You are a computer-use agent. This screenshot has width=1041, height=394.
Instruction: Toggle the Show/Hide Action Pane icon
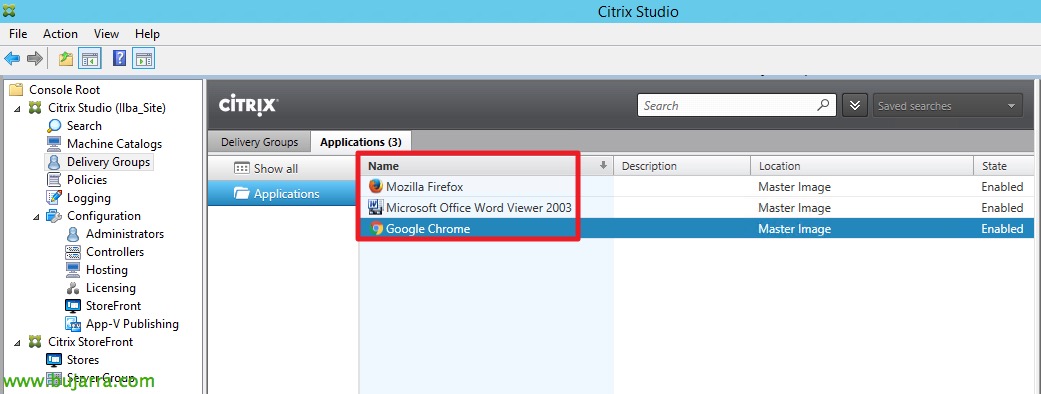click(x=143, y=59)
